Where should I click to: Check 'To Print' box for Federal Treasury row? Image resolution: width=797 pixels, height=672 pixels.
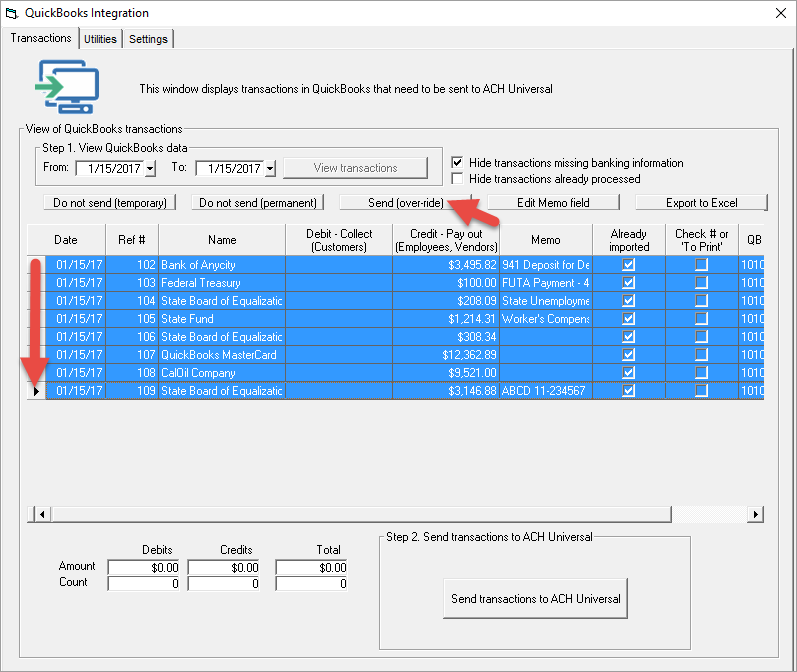[x=701, y=283]
